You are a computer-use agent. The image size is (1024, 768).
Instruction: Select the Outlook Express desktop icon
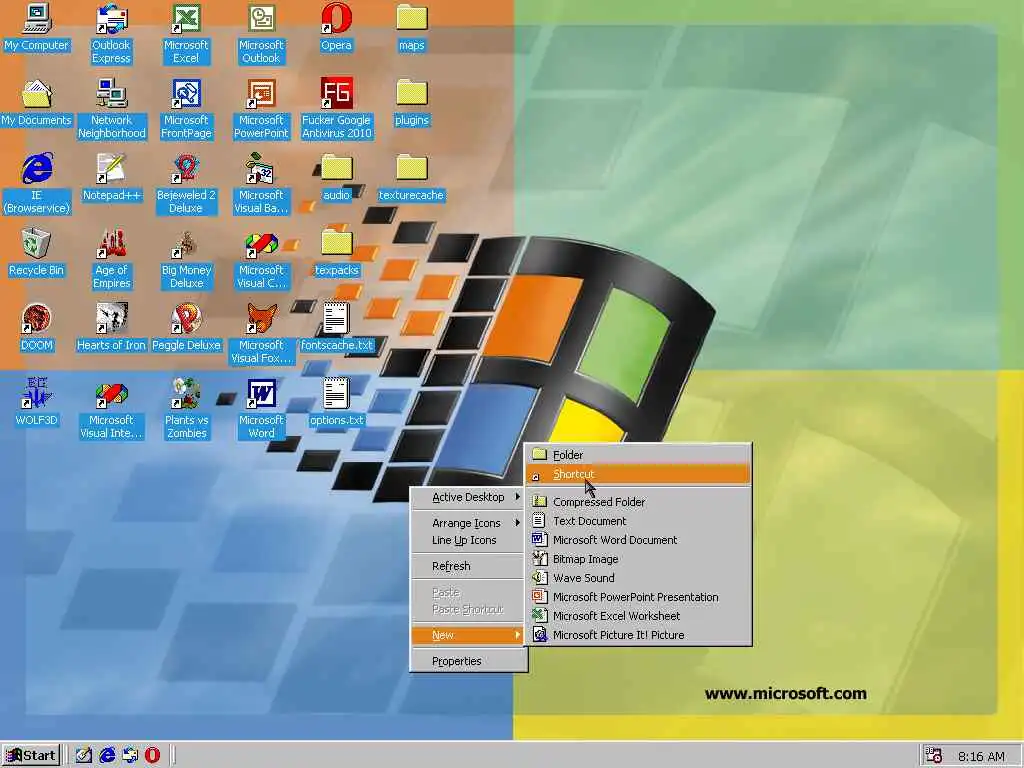coord(111,33)
